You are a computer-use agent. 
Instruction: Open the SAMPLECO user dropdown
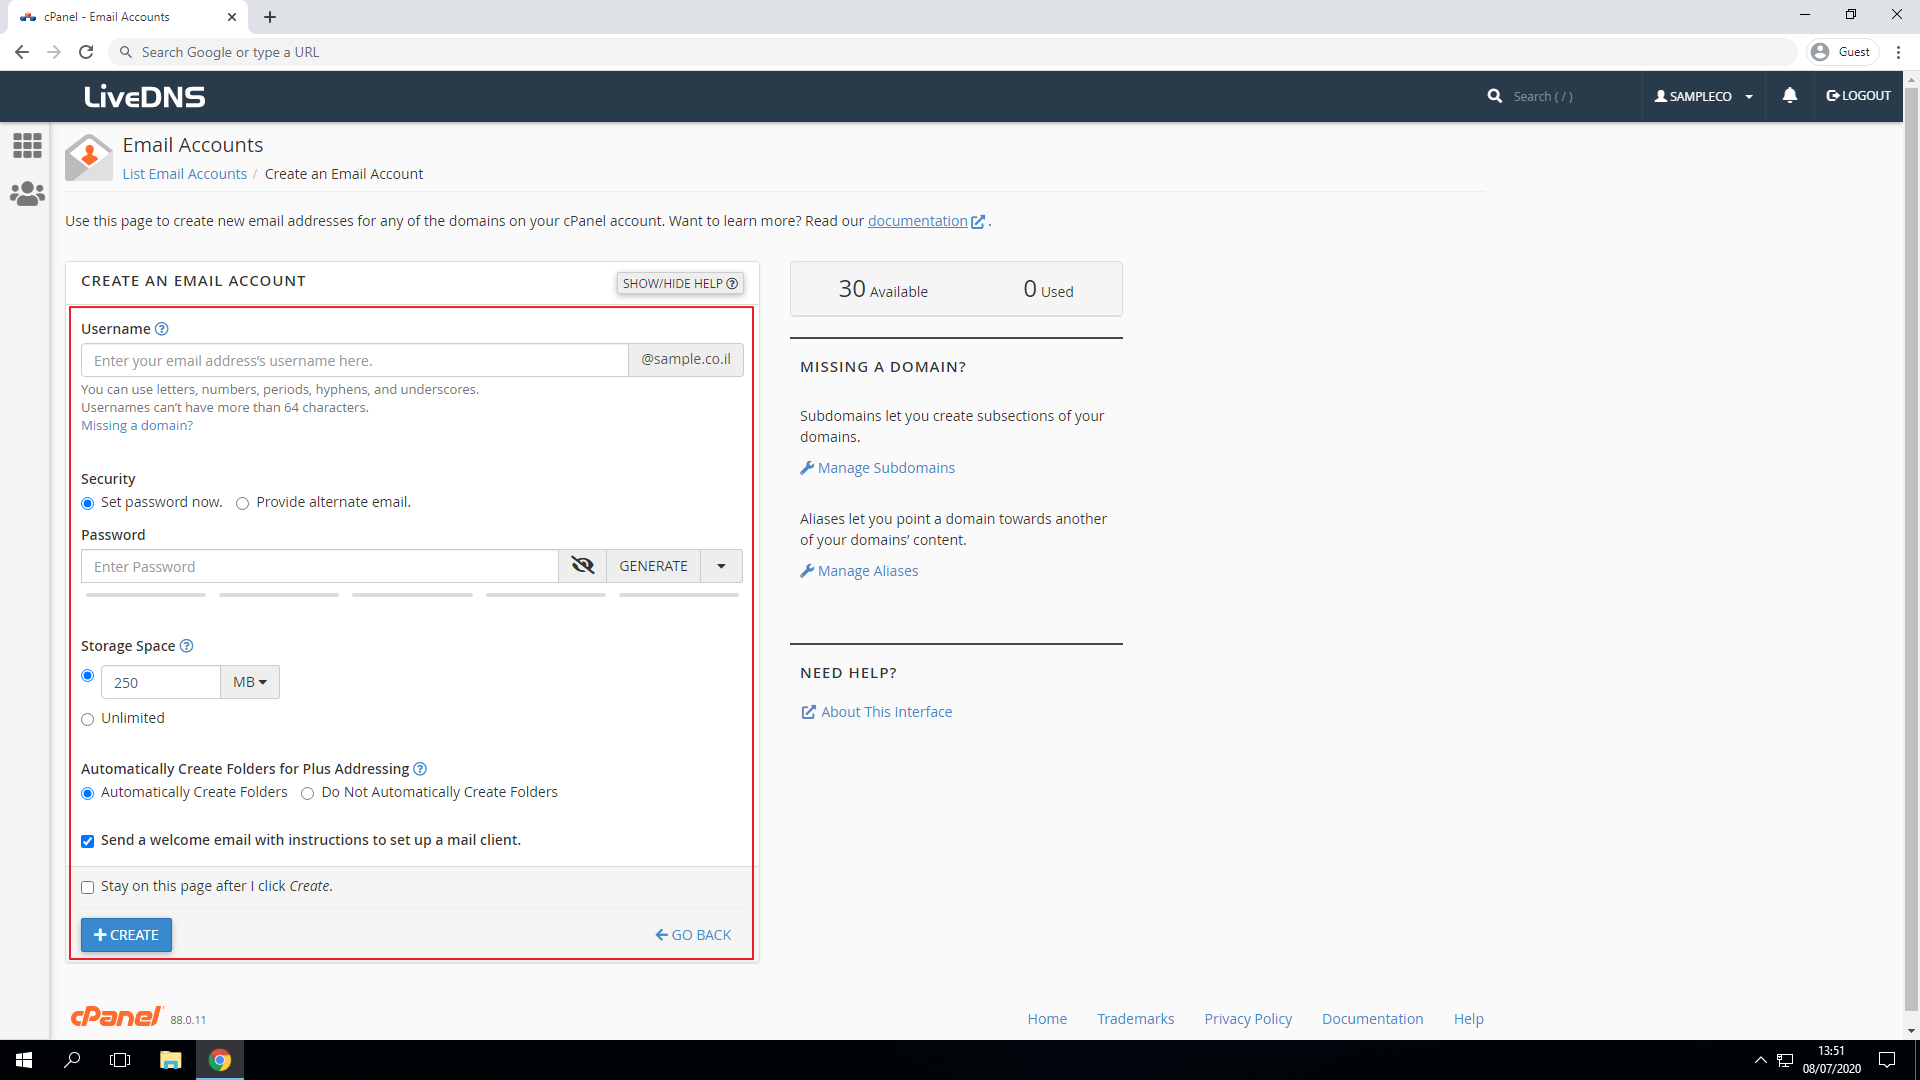click(1703, 96)
